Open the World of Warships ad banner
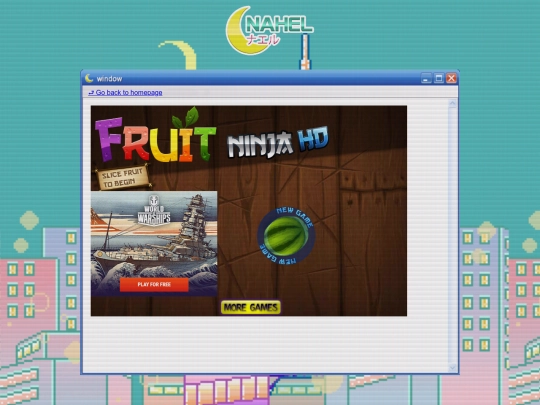The height and width of the screenshot is (405, 540). tap(154, 244)
